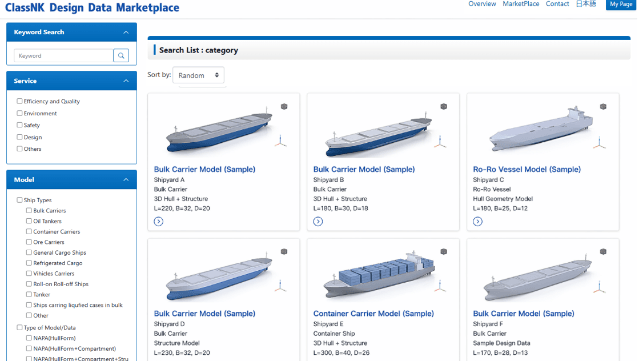Click axis icon on Shipyard D card
The height and width of the screenshot is (361, 643).
coord(280,286)
